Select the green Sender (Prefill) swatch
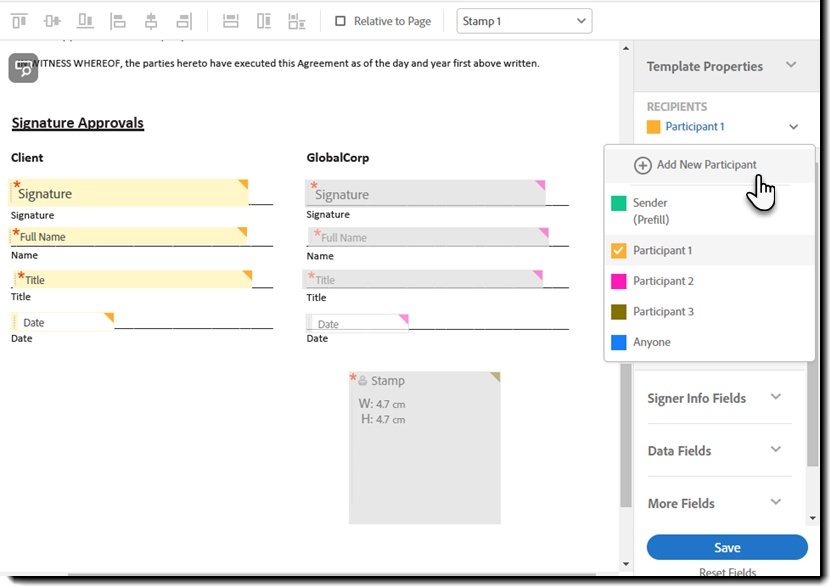Image resolution: width=830 pixels, height=586 pixels. click(x=619, y=203)
